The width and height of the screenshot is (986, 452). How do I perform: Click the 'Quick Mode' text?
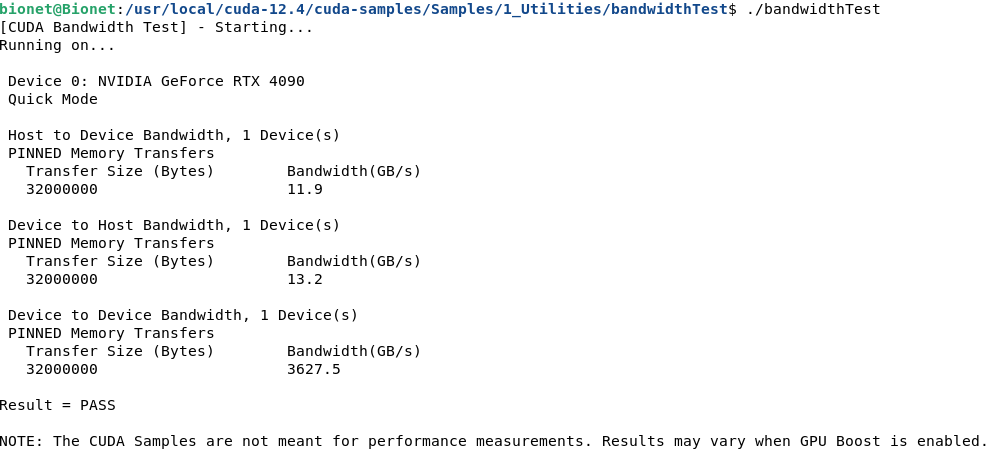(53, 99)
